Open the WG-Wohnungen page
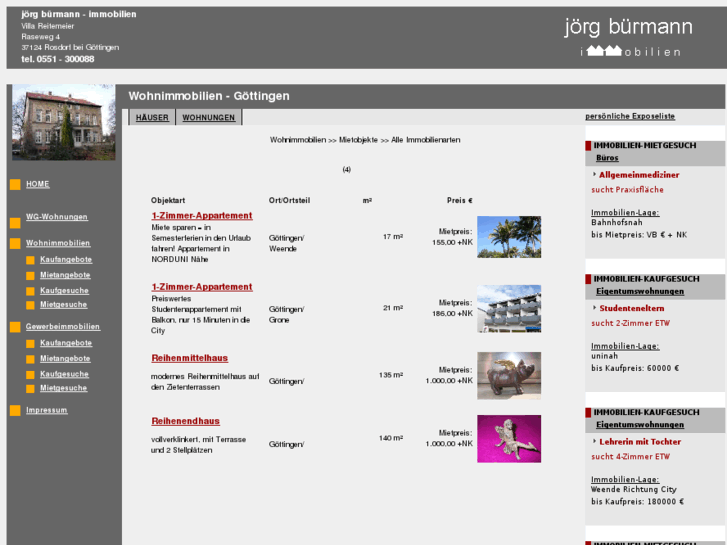 click(57, 217)
